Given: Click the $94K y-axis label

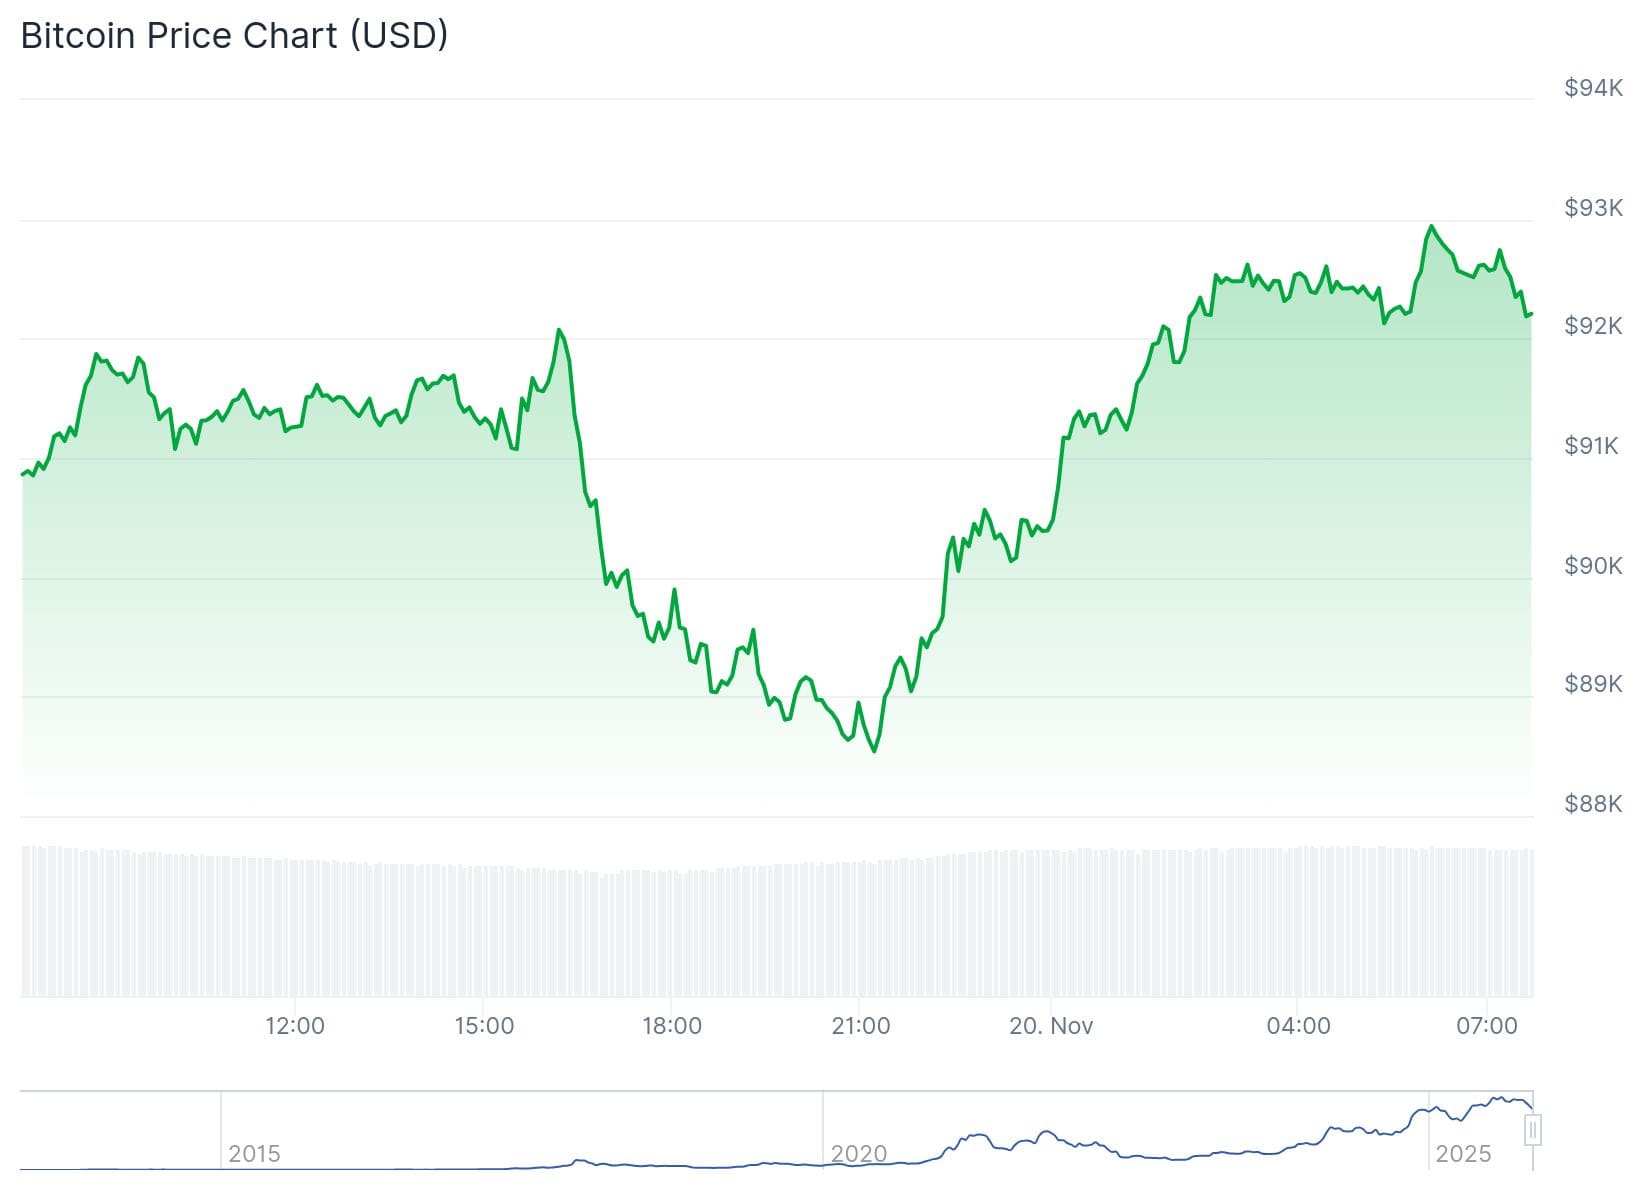Looking at the screenshot, I should (x=1593, y=88).
